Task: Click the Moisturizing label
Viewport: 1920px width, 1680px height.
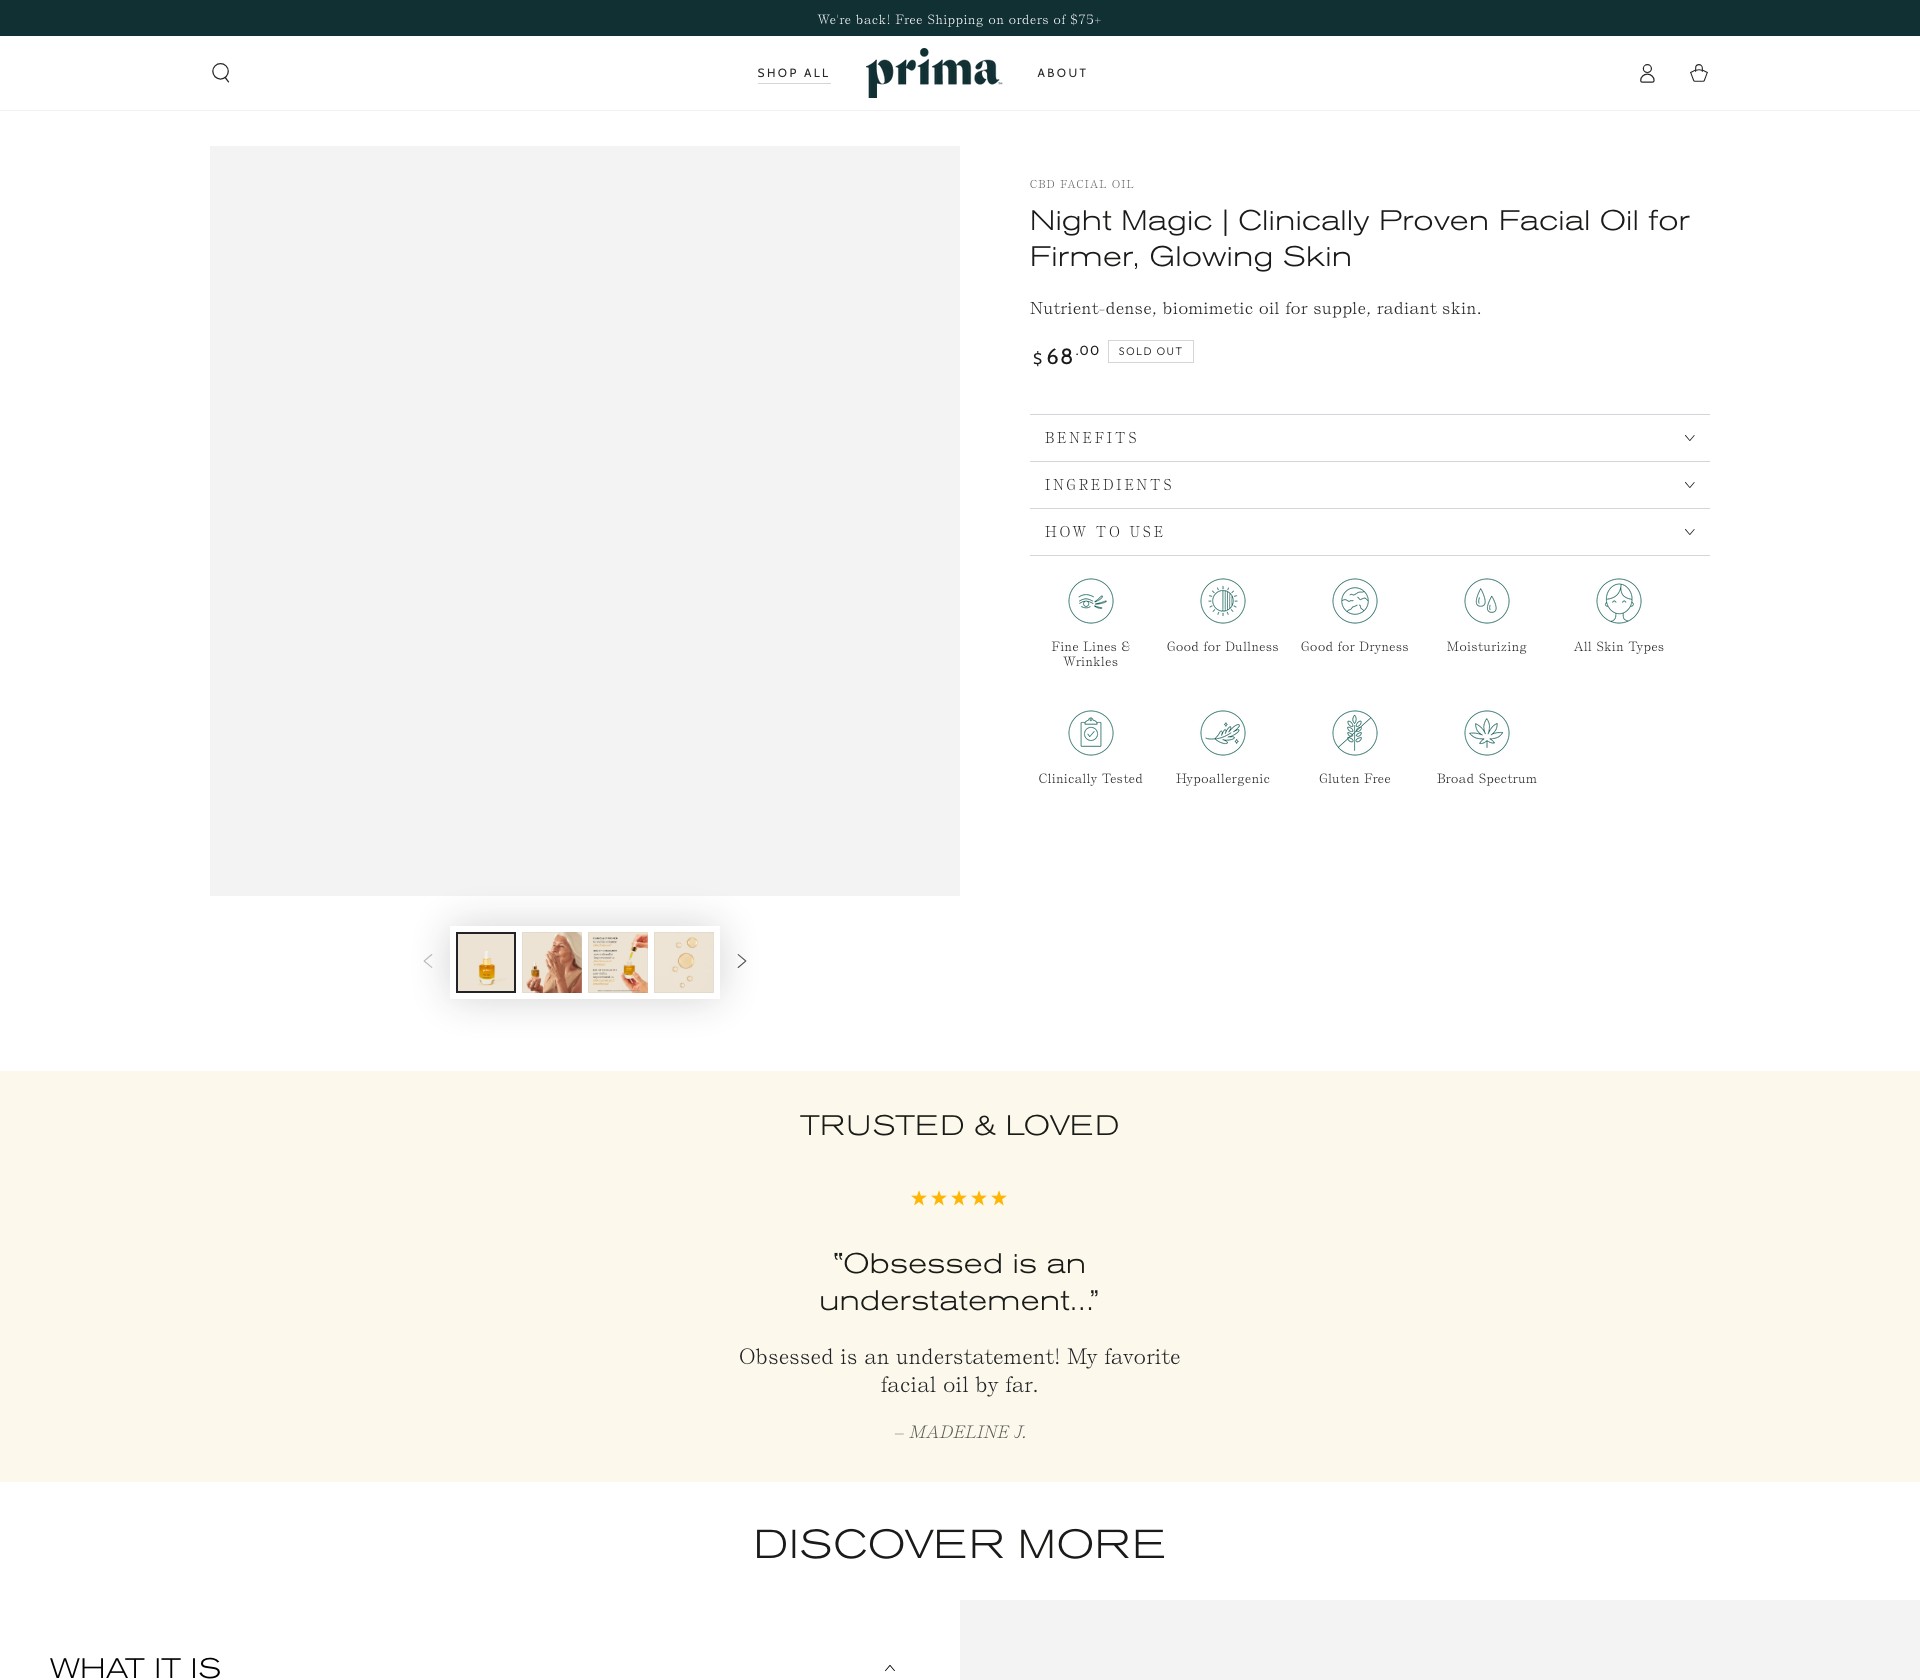Action: [1486, 647]
